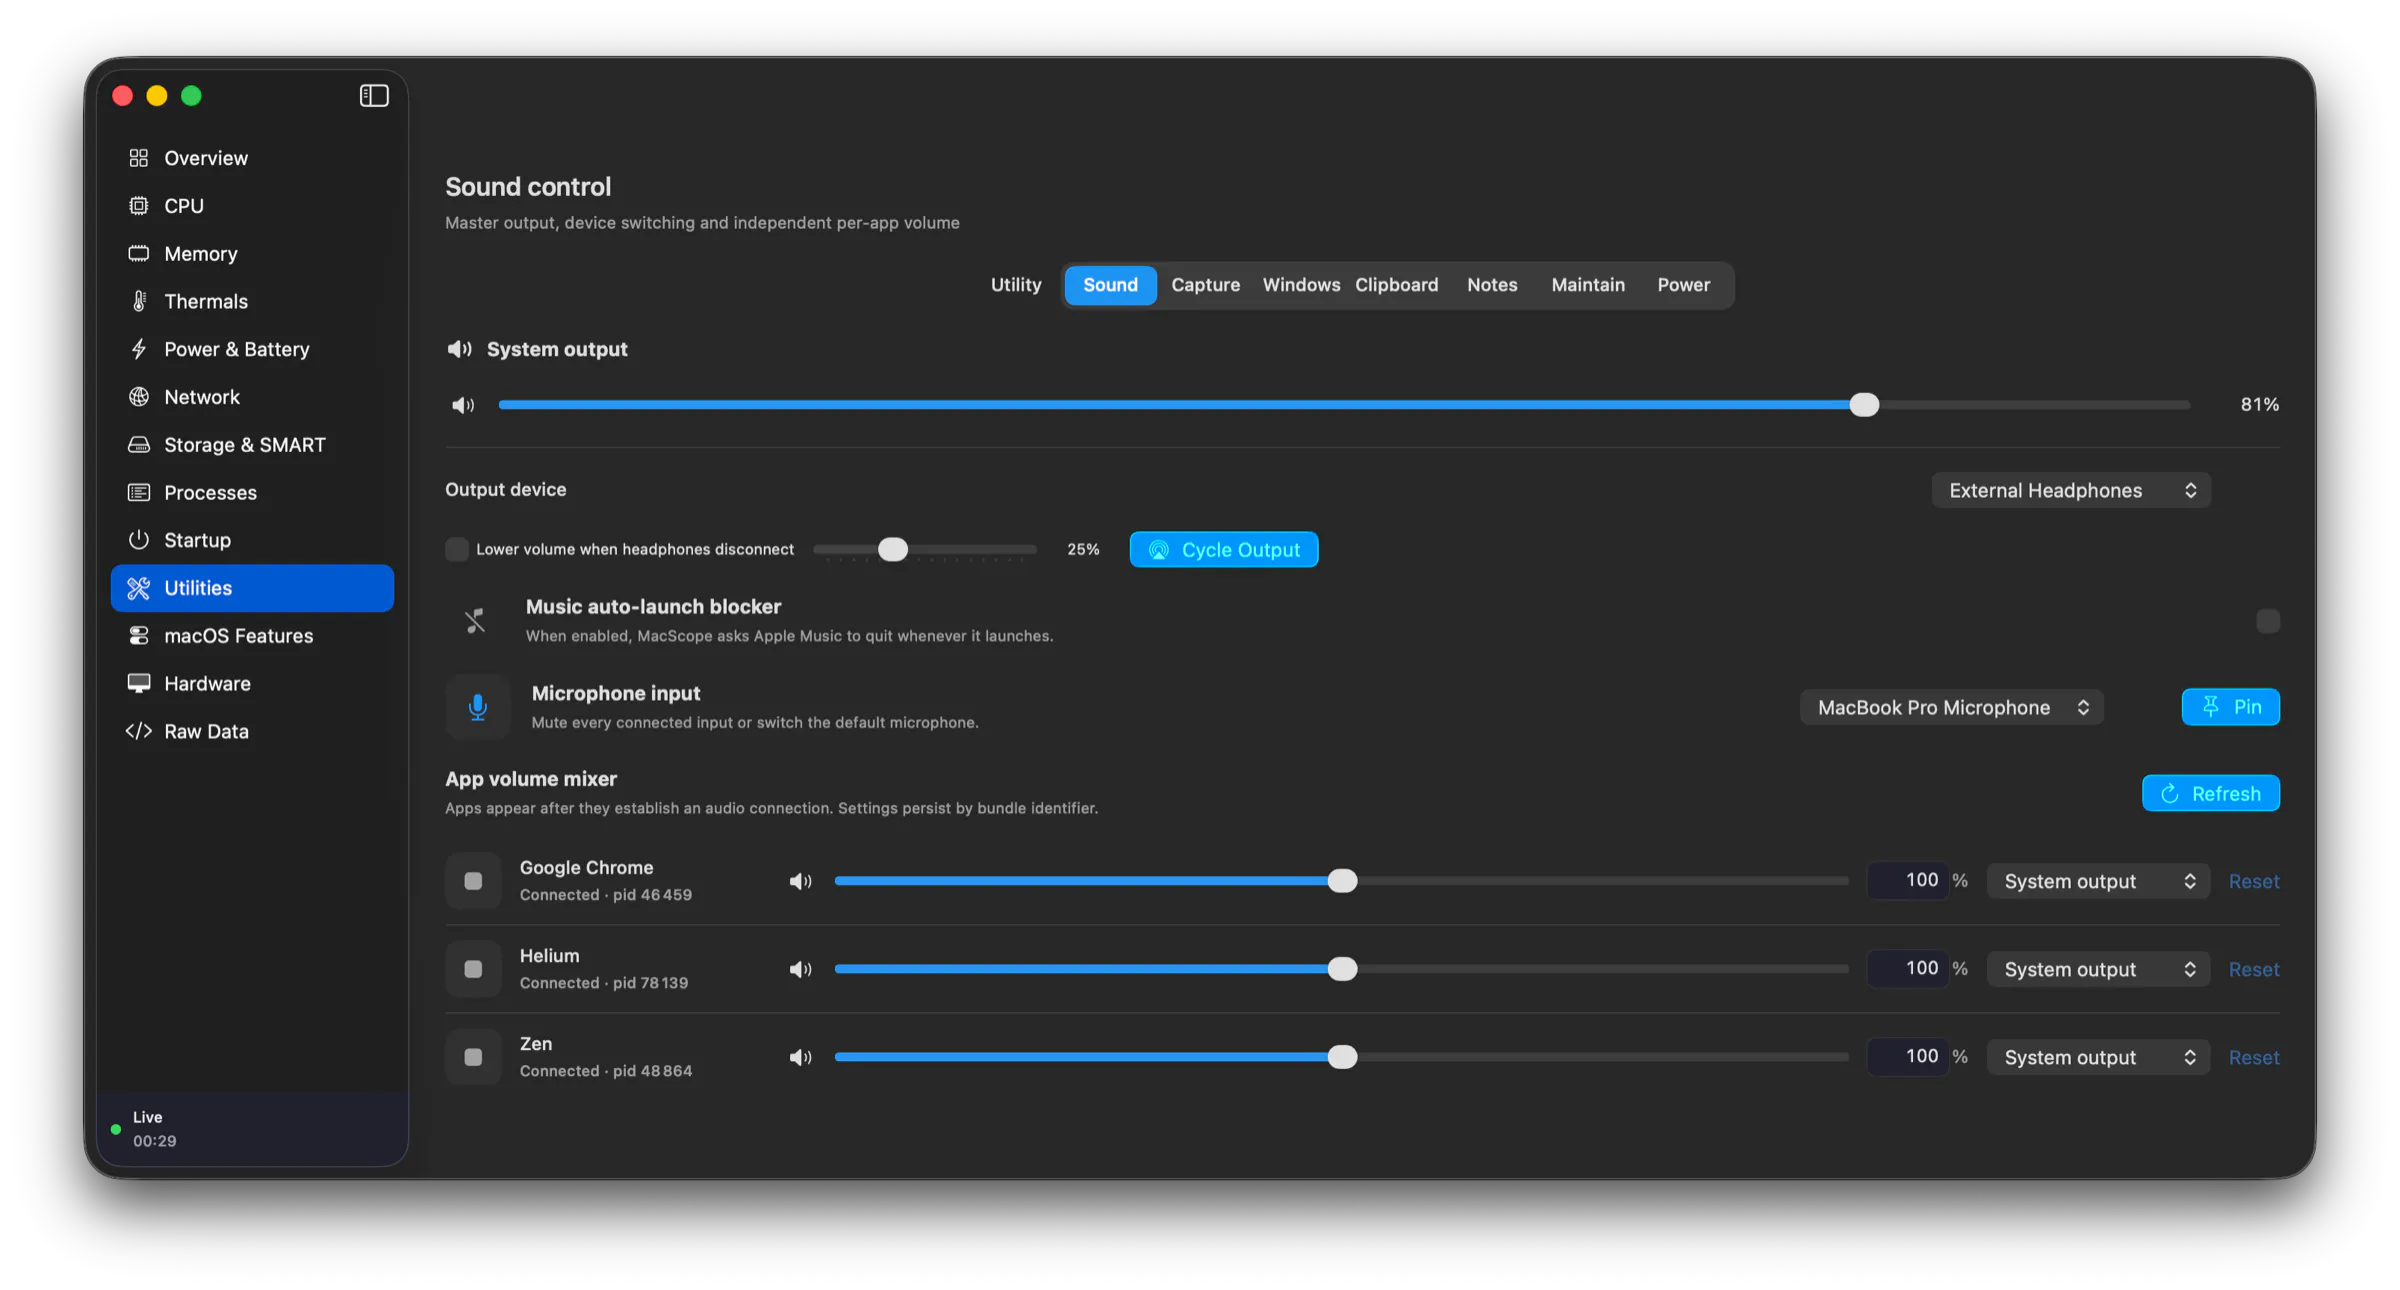Click the Processes list icon
Viewport: 2400px width, 1290px height.
[139, 492]
